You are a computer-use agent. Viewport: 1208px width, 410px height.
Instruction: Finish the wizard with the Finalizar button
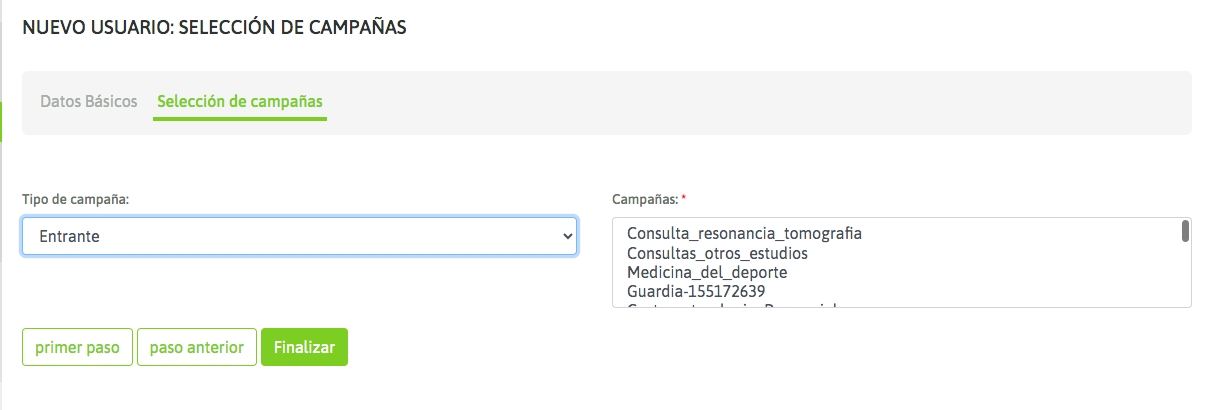click(x=304, y=347)
